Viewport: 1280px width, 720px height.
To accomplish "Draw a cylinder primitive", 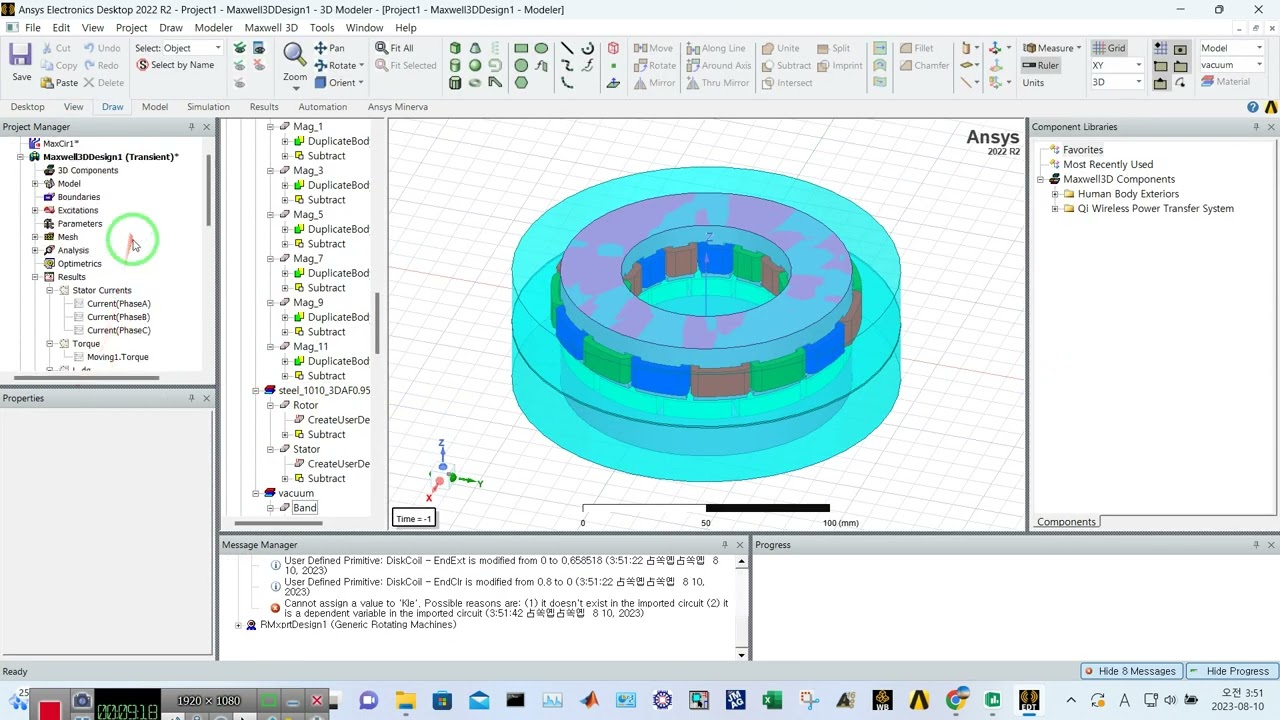I will click(455, 65).
